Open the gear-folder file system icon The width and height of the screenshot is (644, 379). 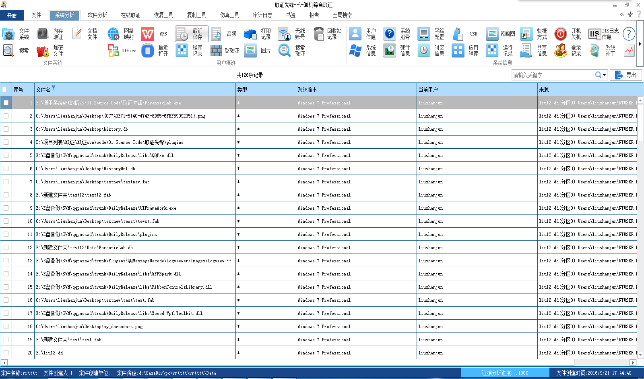8,34
